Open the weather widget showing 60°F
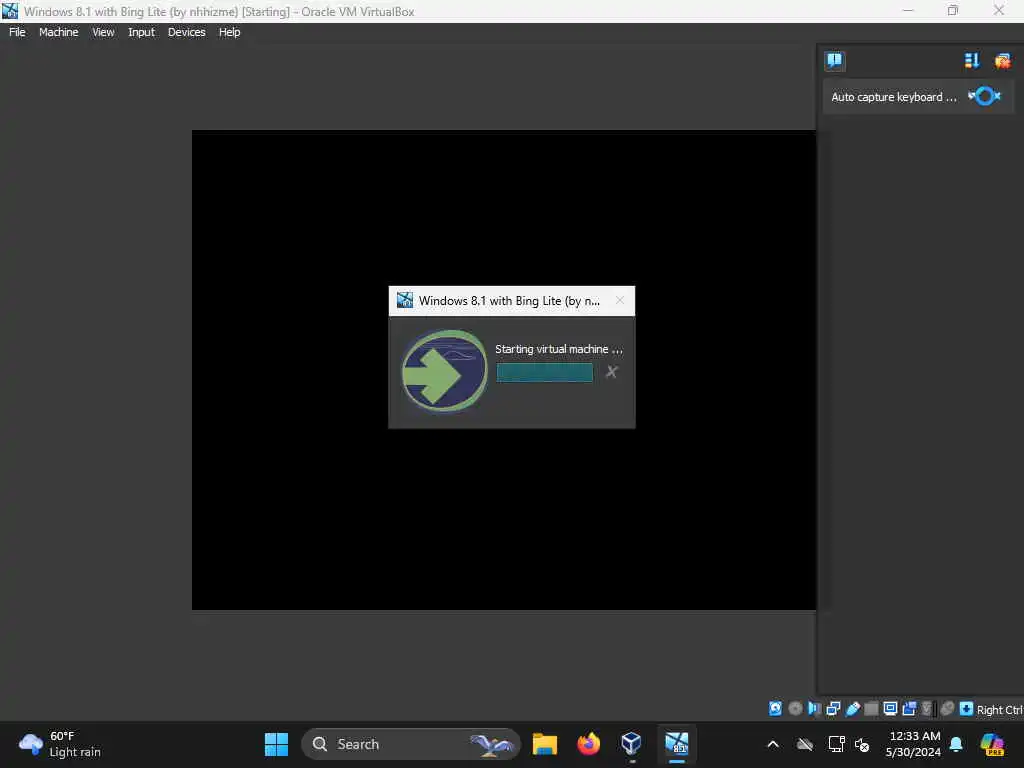The image size is (1024, 768). click(x=60, y=744)
